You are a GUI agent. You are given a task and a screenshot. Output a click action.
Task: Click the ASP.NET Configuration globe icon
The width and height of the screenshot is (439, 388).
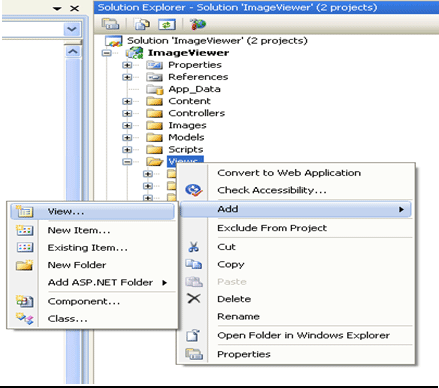pos(198,24)
